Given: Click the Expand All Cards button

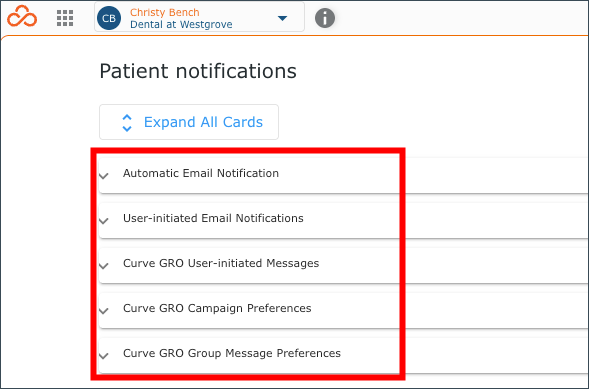Looking at the screenshot, I should point(189,122).
